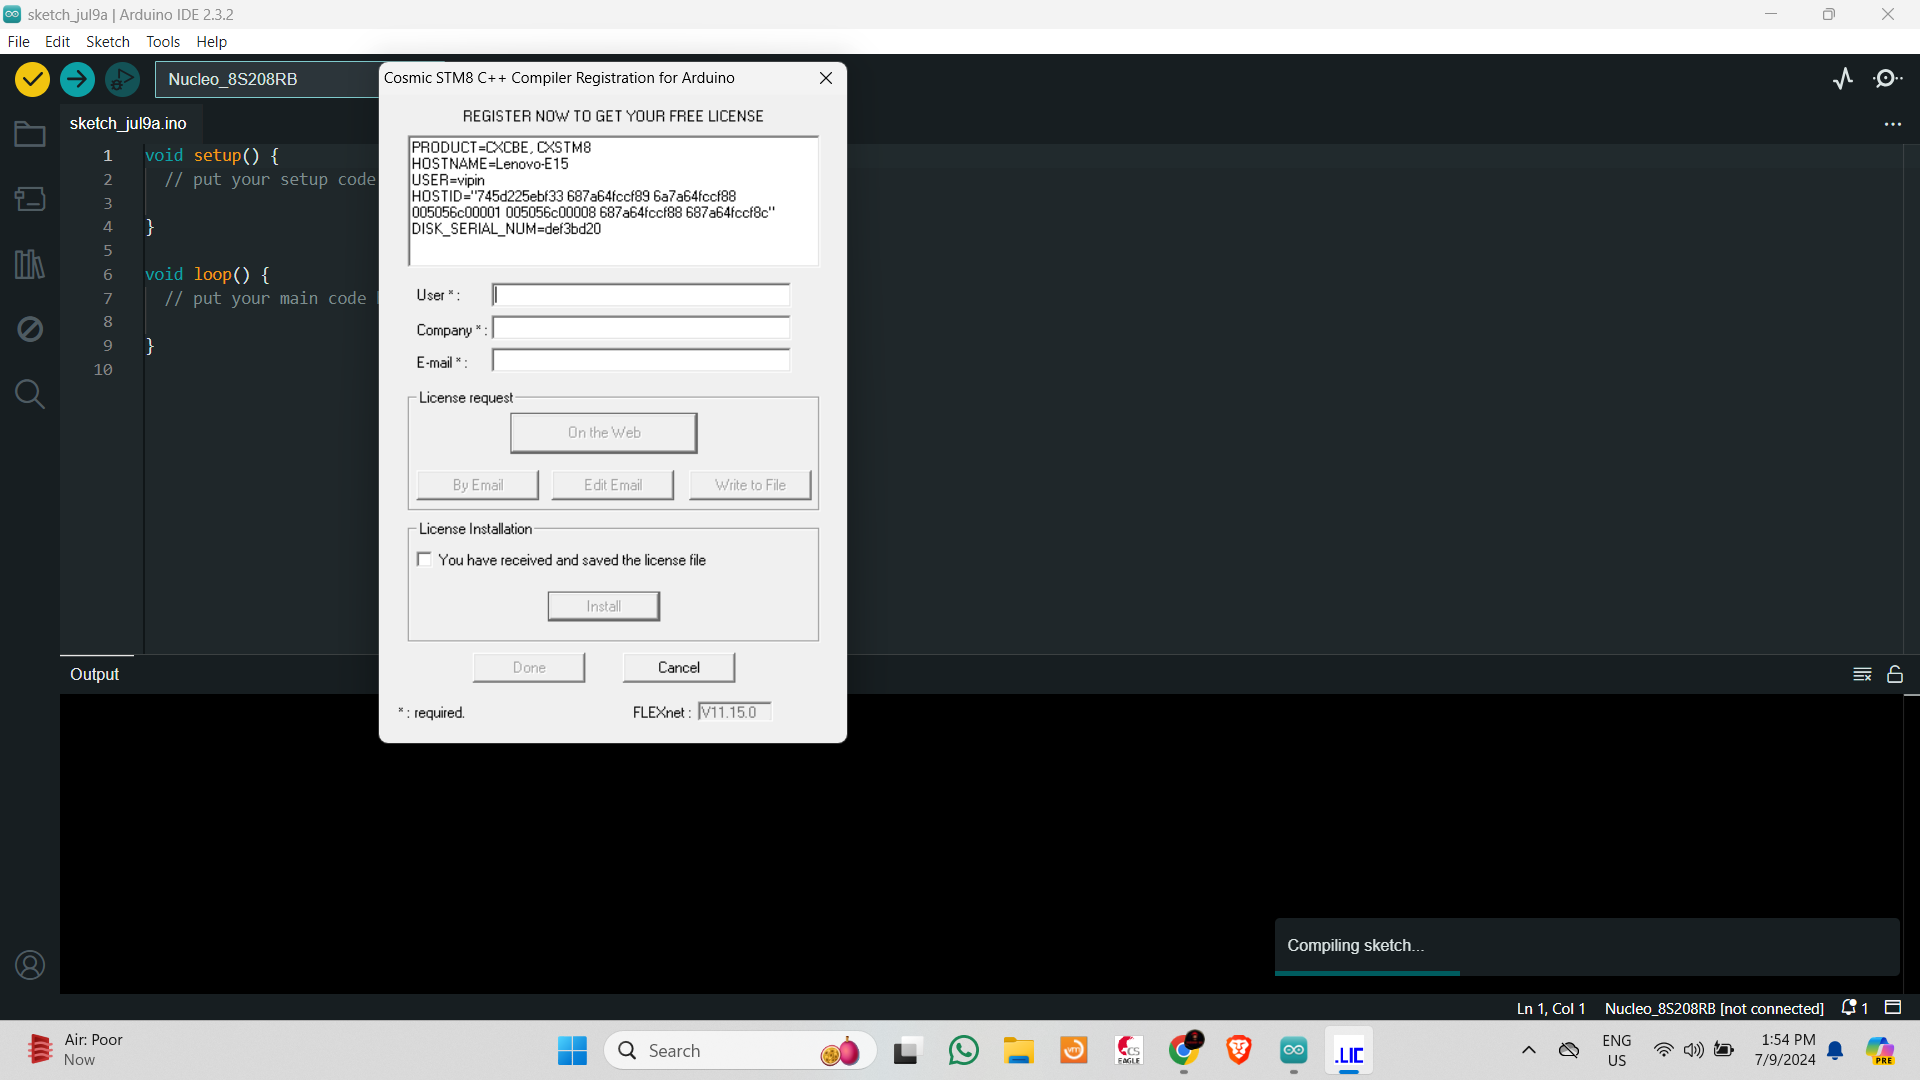
Task: Open the Boards Manager sidebar icon
Action: tap(30, 198)
